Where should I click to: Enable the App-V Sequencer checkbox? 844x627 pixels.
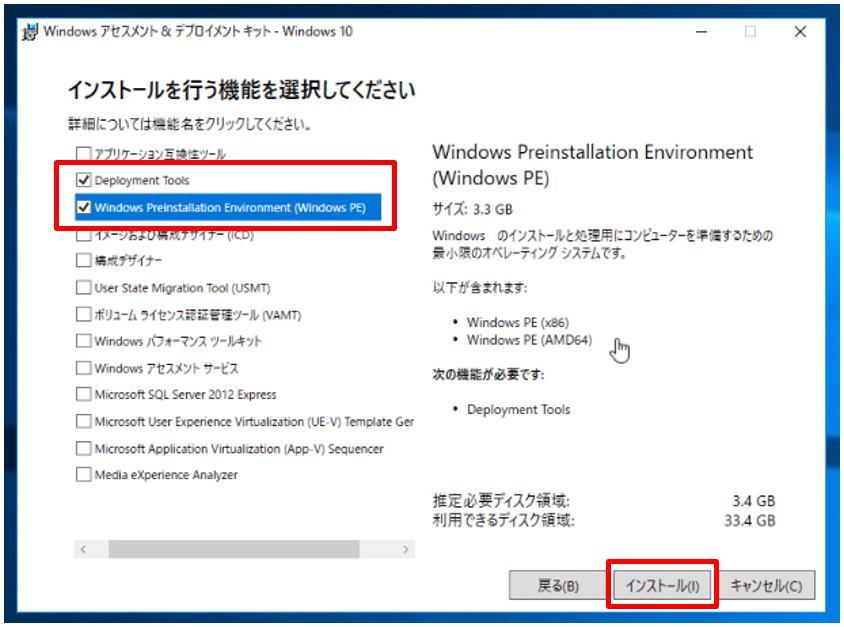pyautogui.click(x=83, y=448)
